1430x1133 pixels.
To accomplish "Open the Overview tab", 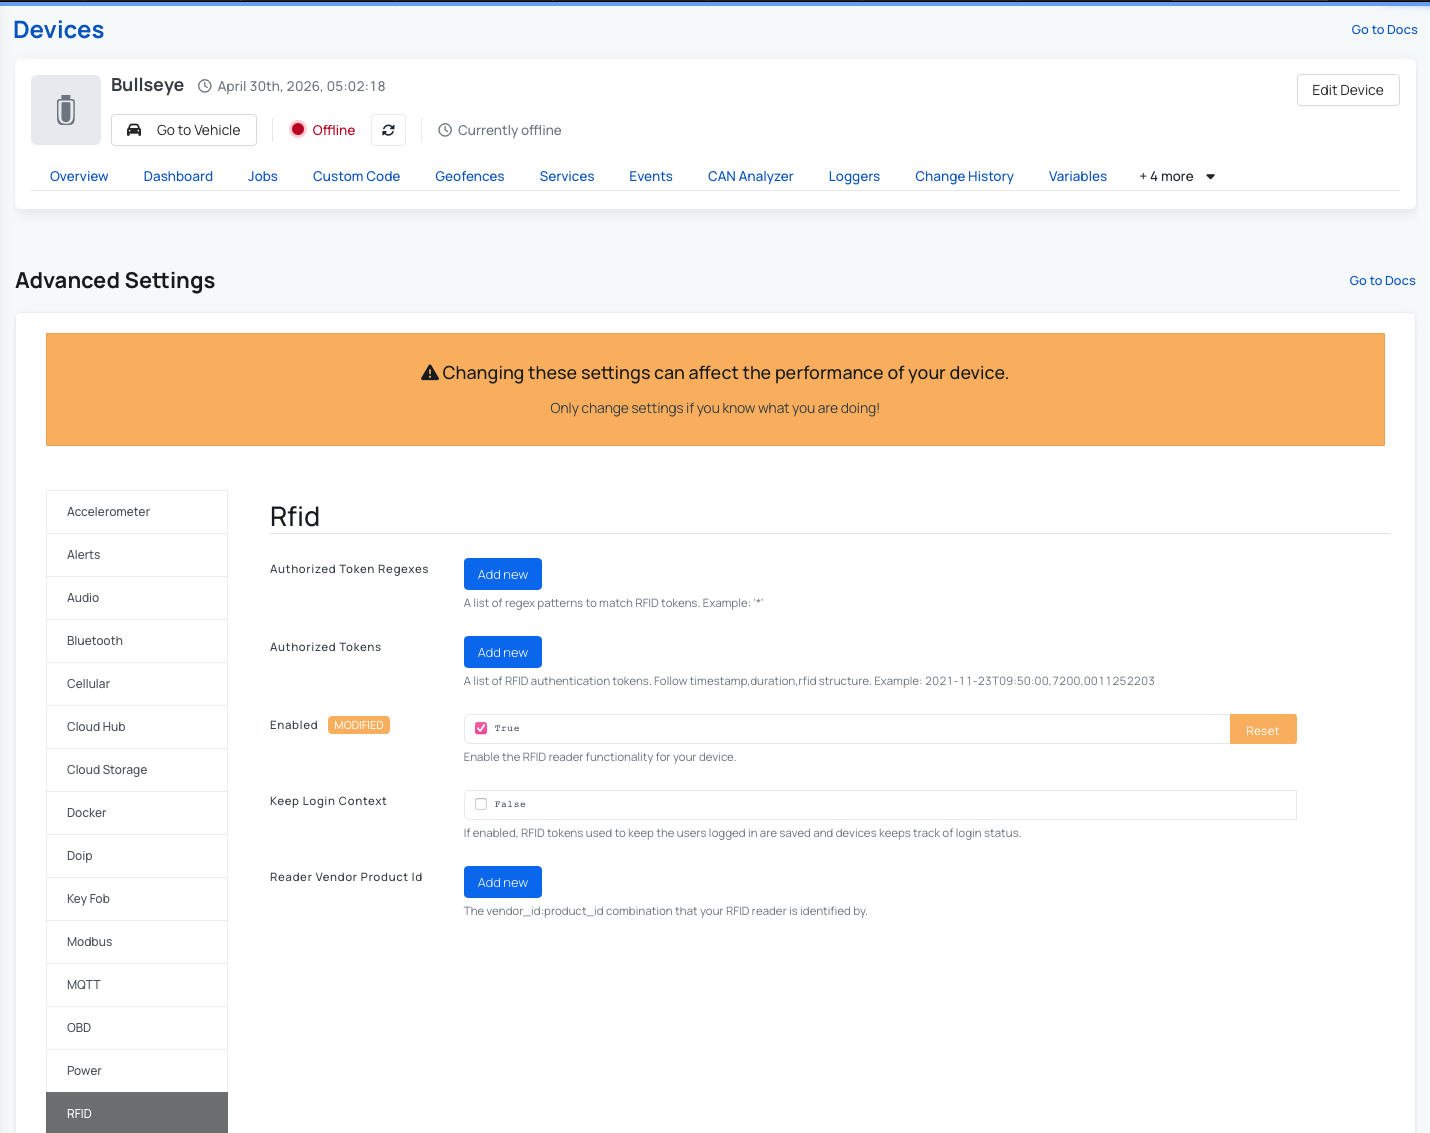I will (x=79, y=176).
